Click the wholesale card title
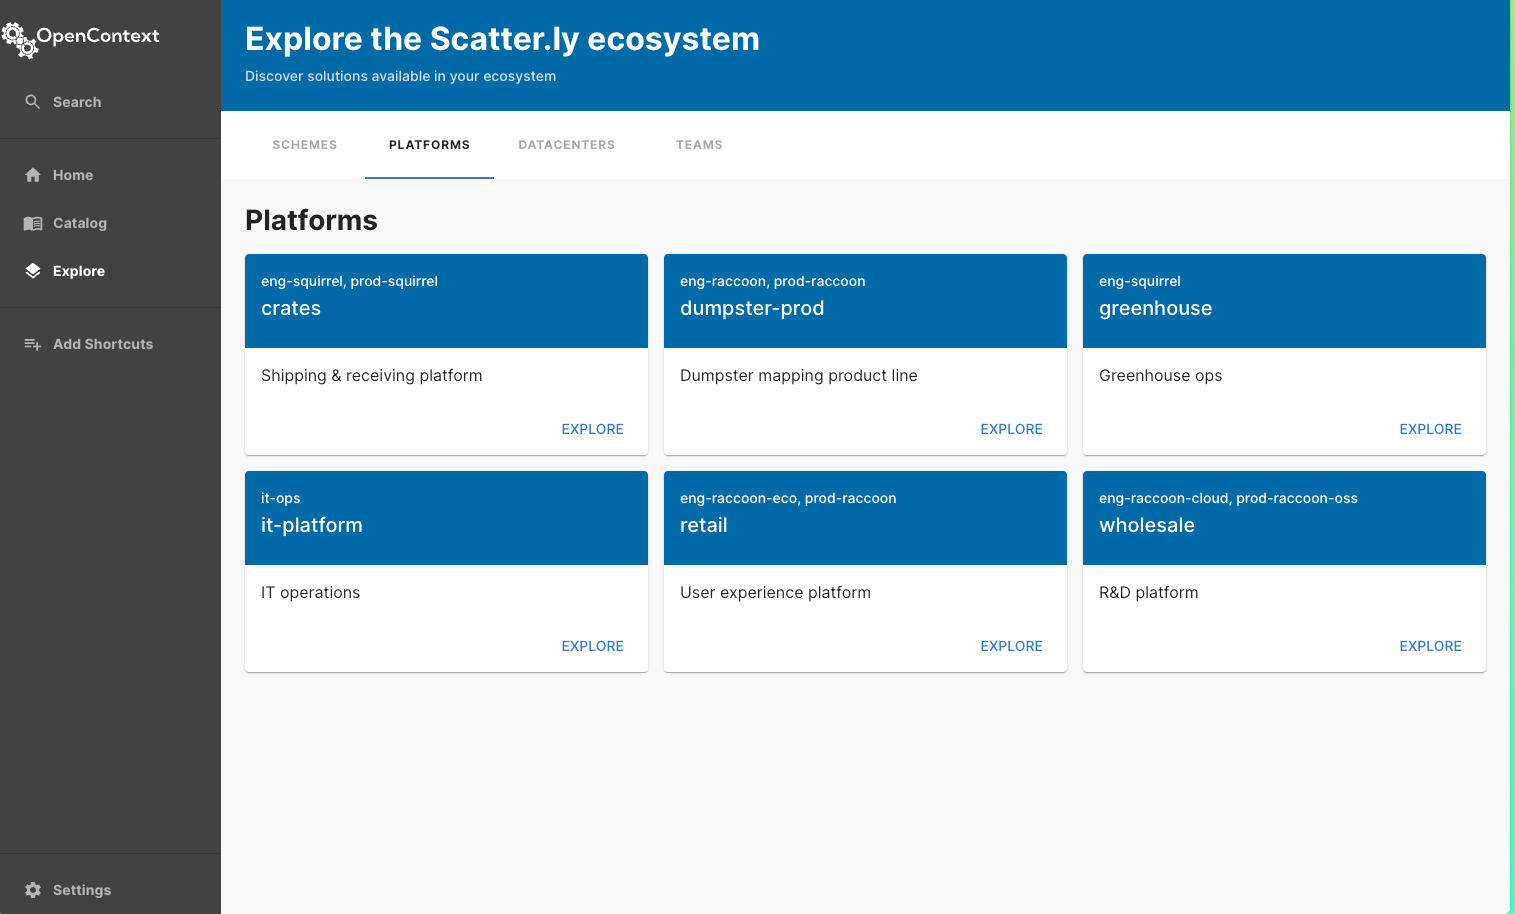 coord(1147,525)
